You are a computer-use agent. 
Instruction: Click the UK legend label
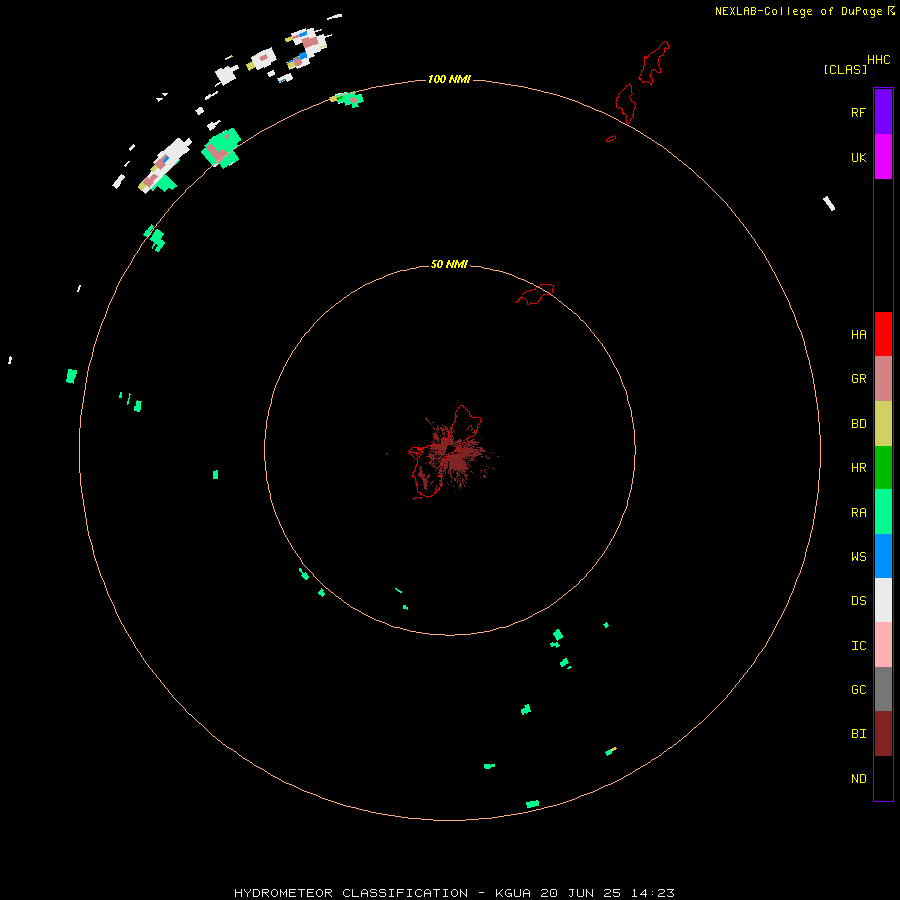pyautogui.click(x=858, y=157)
